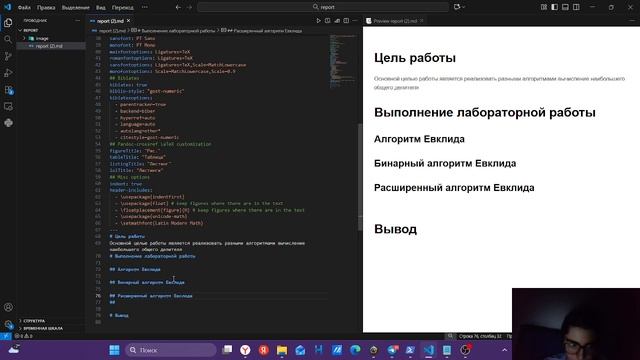640x360 pixels.
Task: Toggle the primary sidebar visibility
Action: tap(554, 7)
